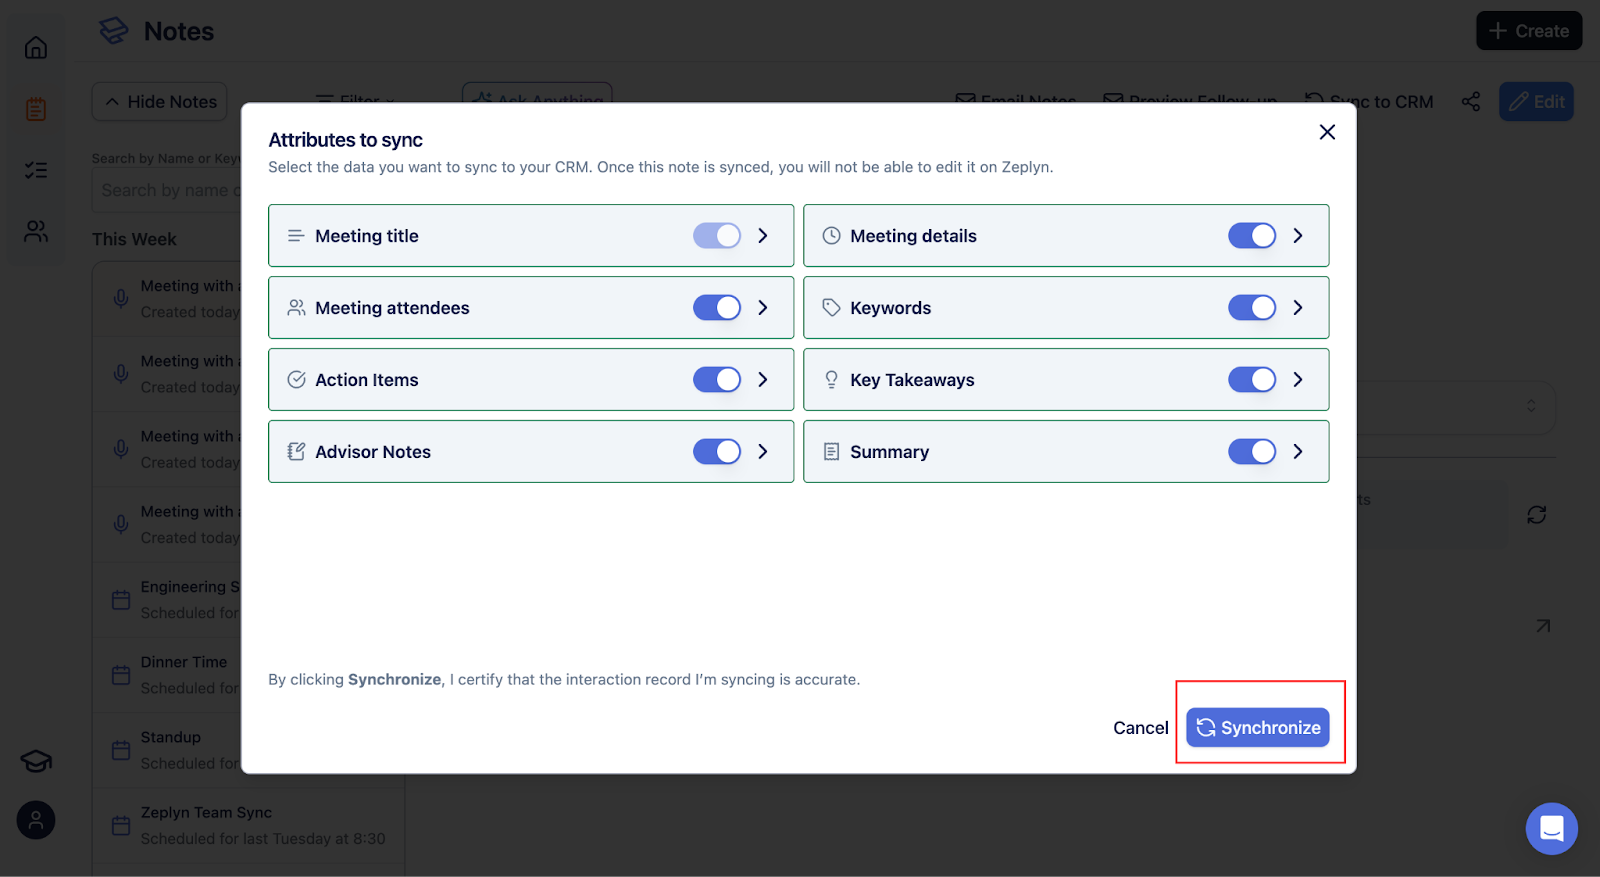Open the user profile avatar icon
This screenshot has width=1600, height=877.
pyautogui.click(x=36, y=821)
